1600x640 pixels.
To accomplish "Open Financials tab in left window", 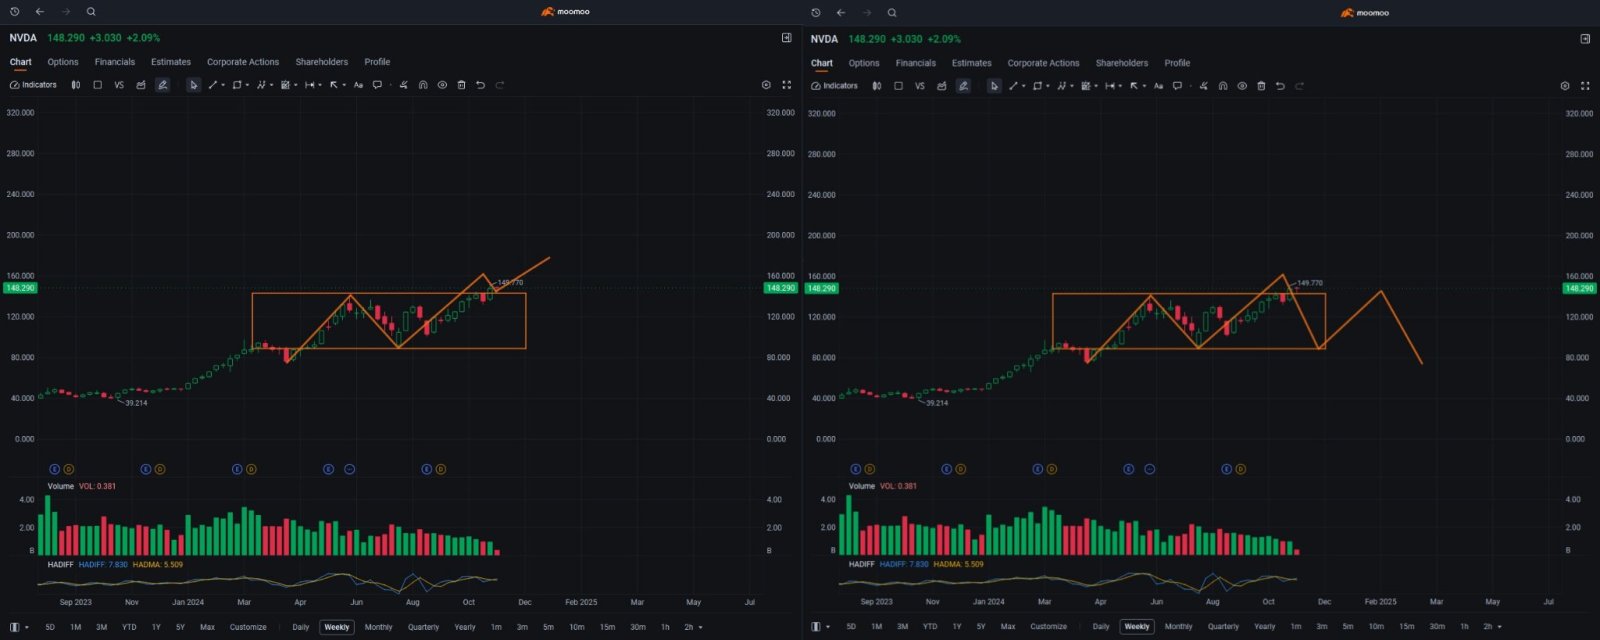I will click(x=115, y=62).
